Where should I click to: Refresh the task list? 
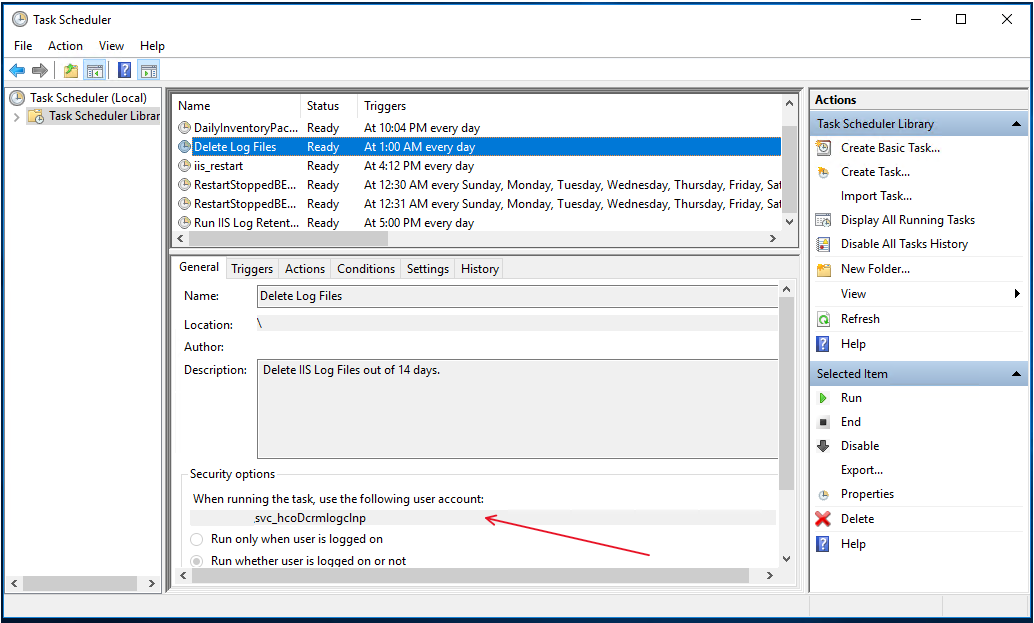860,318
